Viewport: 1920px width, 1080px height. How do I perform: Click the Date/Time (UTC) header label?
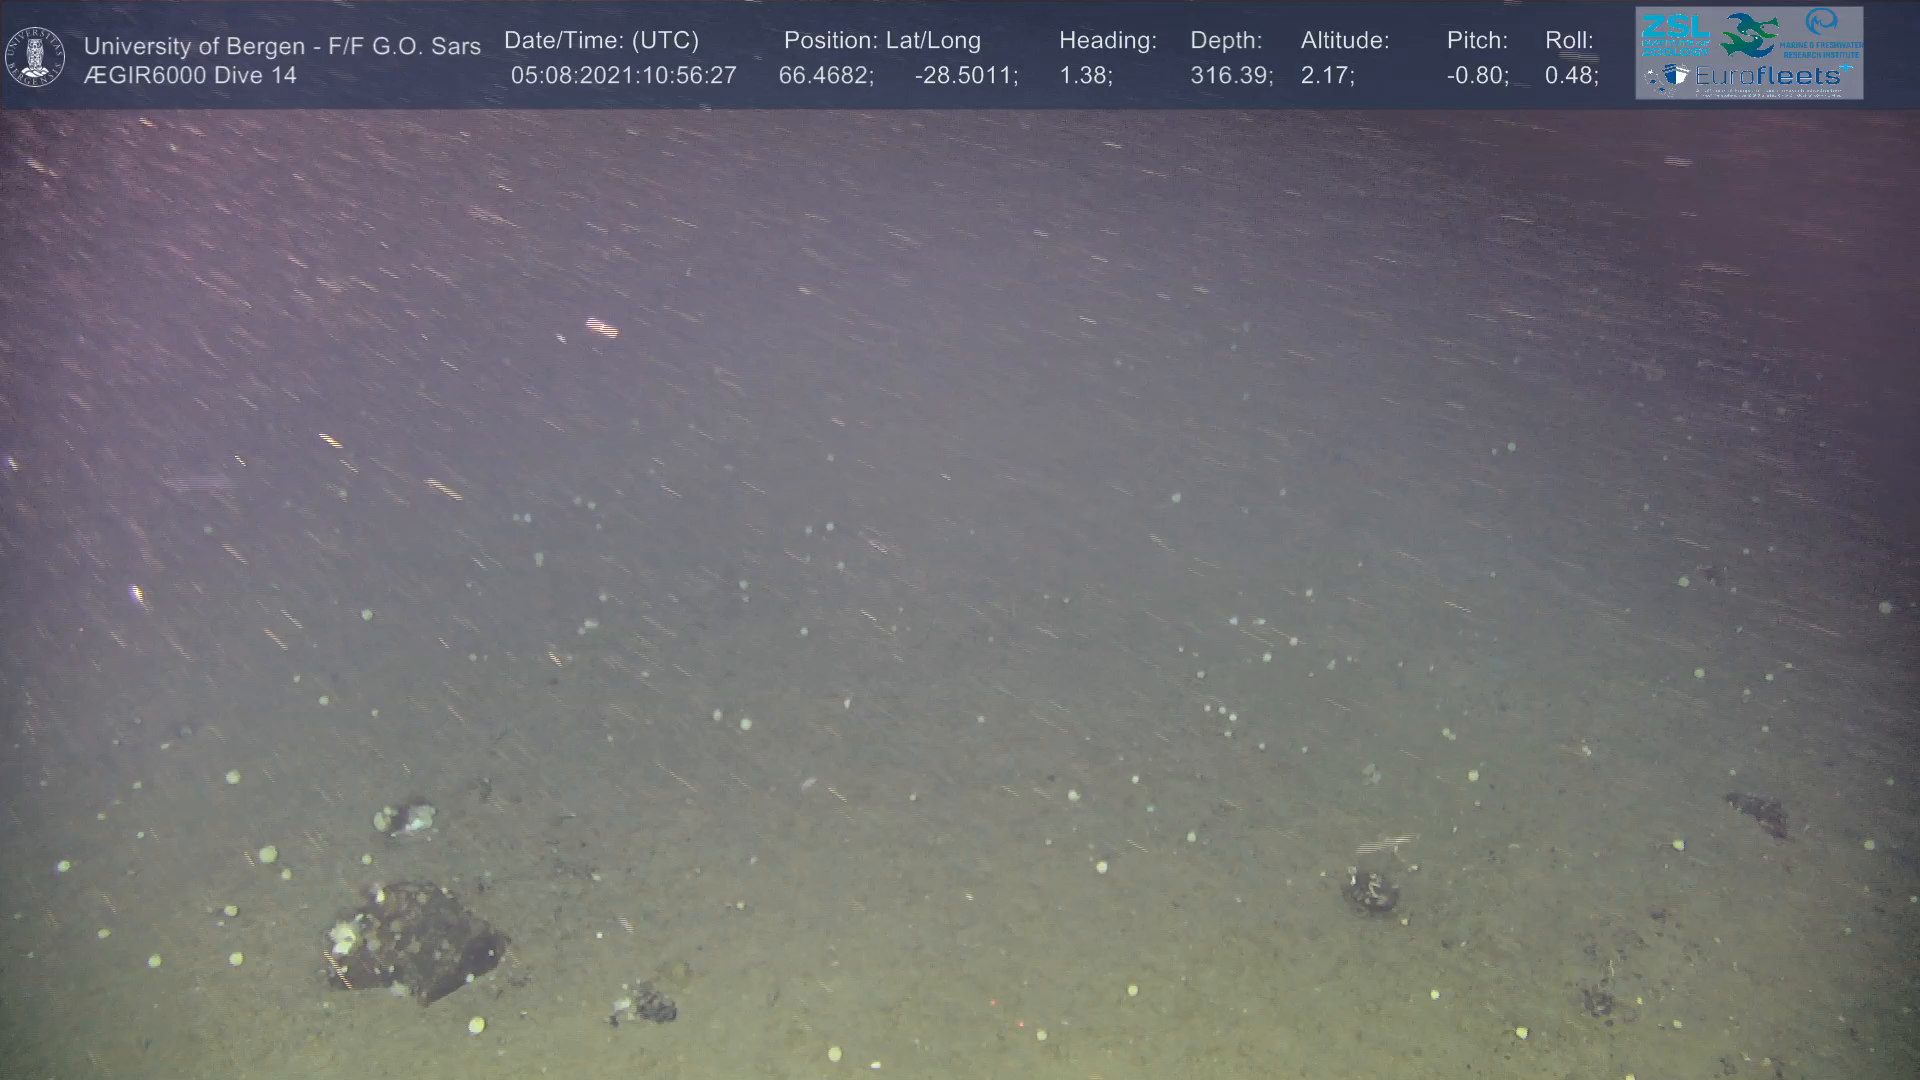pyautogui.click(x=601, y=41)
